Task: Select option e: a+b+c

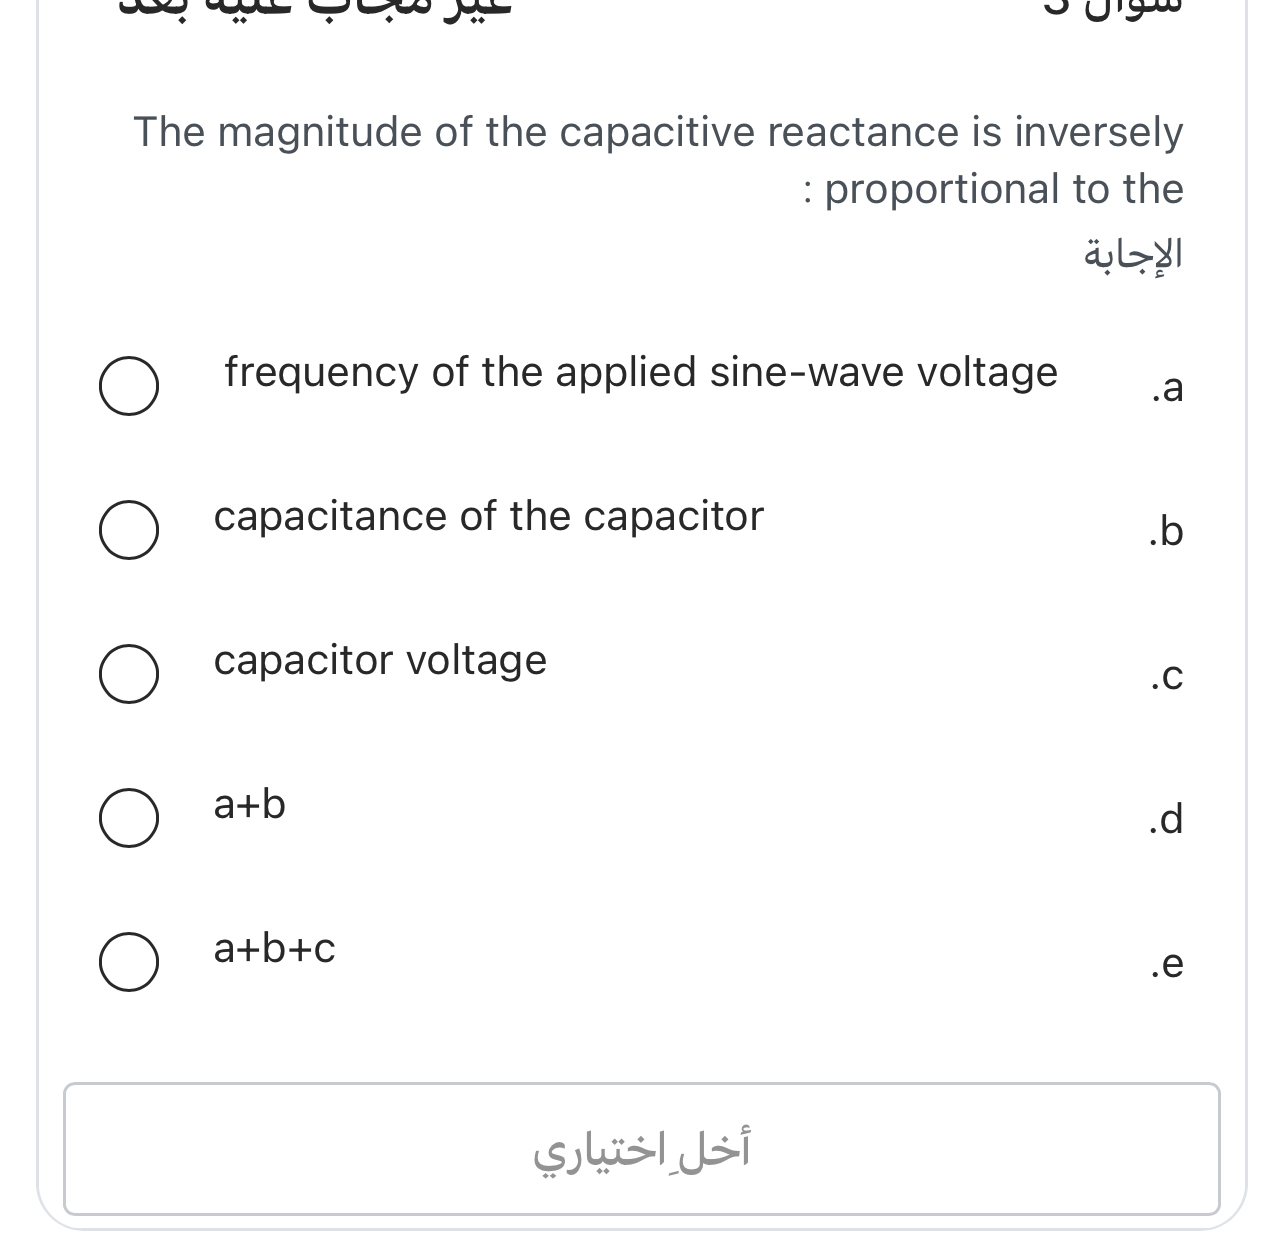Action: (x=128, y=963)
